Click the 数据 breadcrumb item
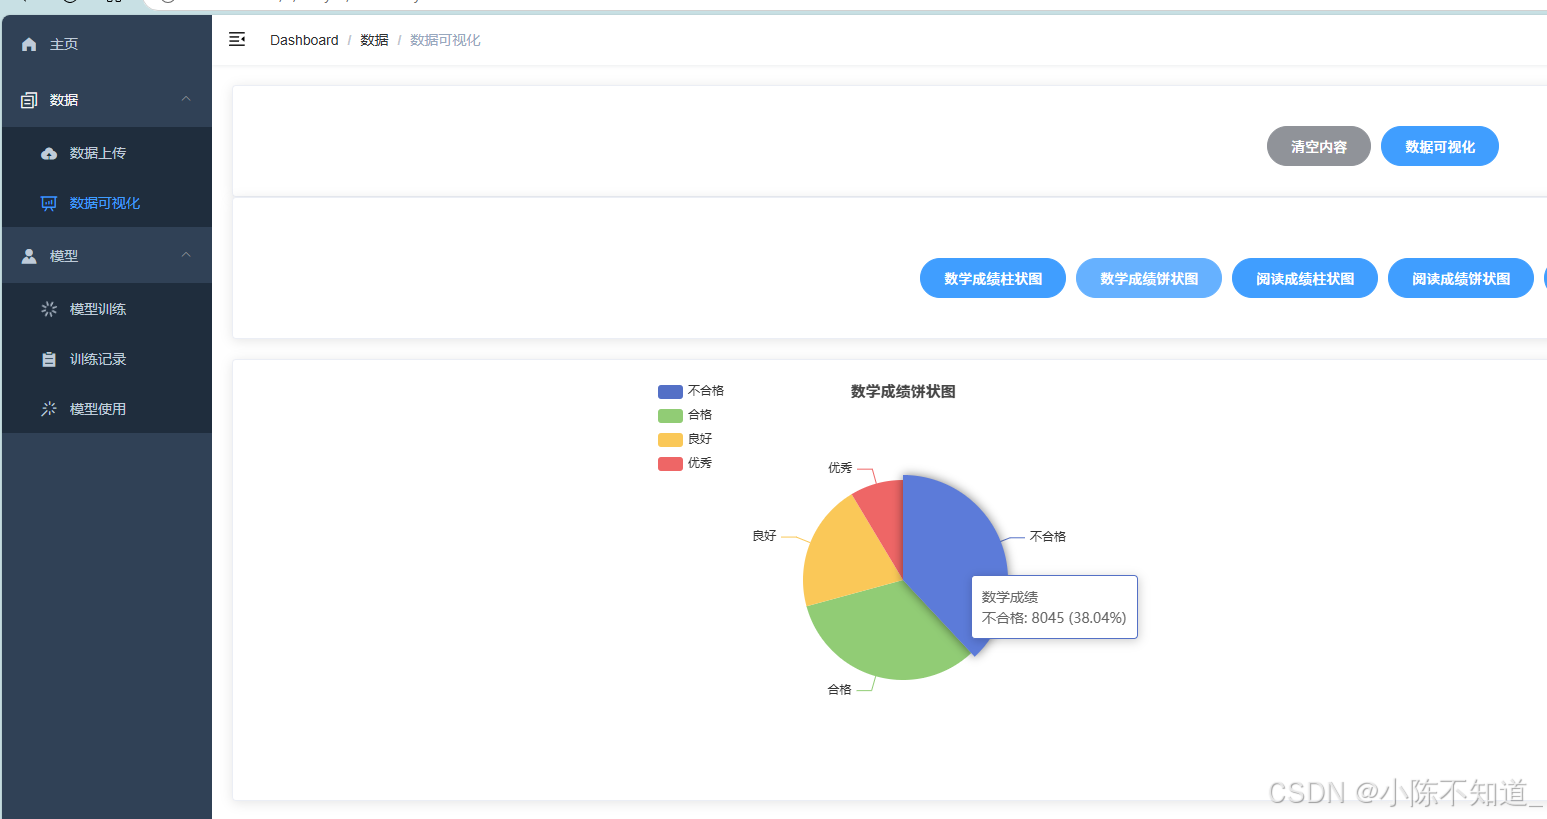Image resolution: width=1547 pixels, height=819 pixels. [x=374, y=40]
